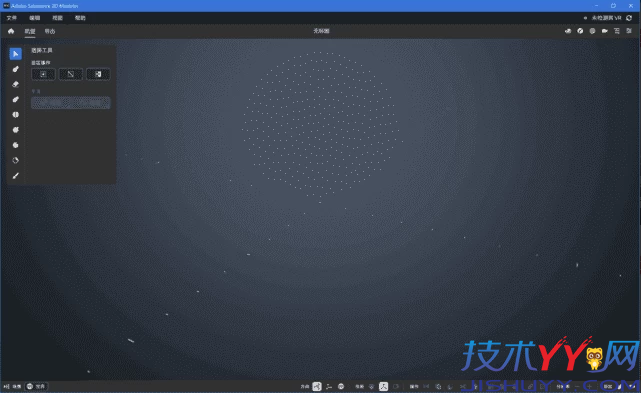Choose the first selection mode button

tap(43, 74)
